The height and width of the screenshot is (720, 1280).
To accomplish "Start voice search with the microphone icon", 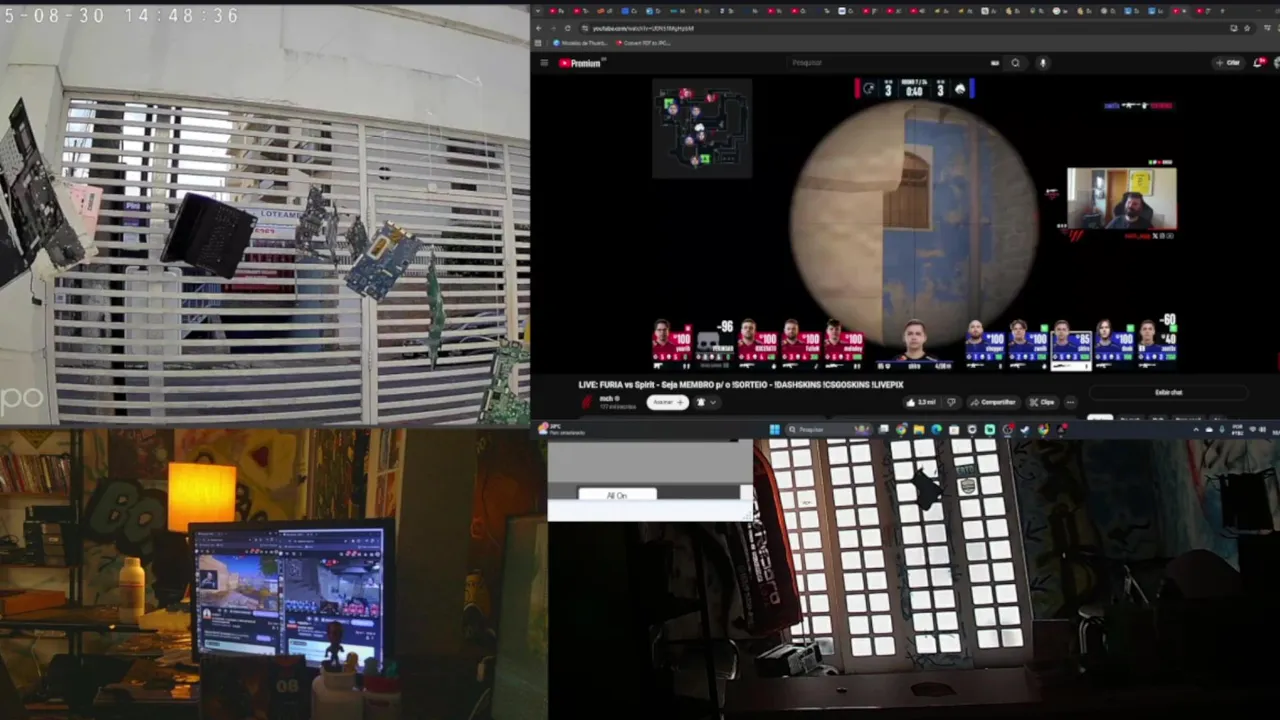I will click(1042, 63).
